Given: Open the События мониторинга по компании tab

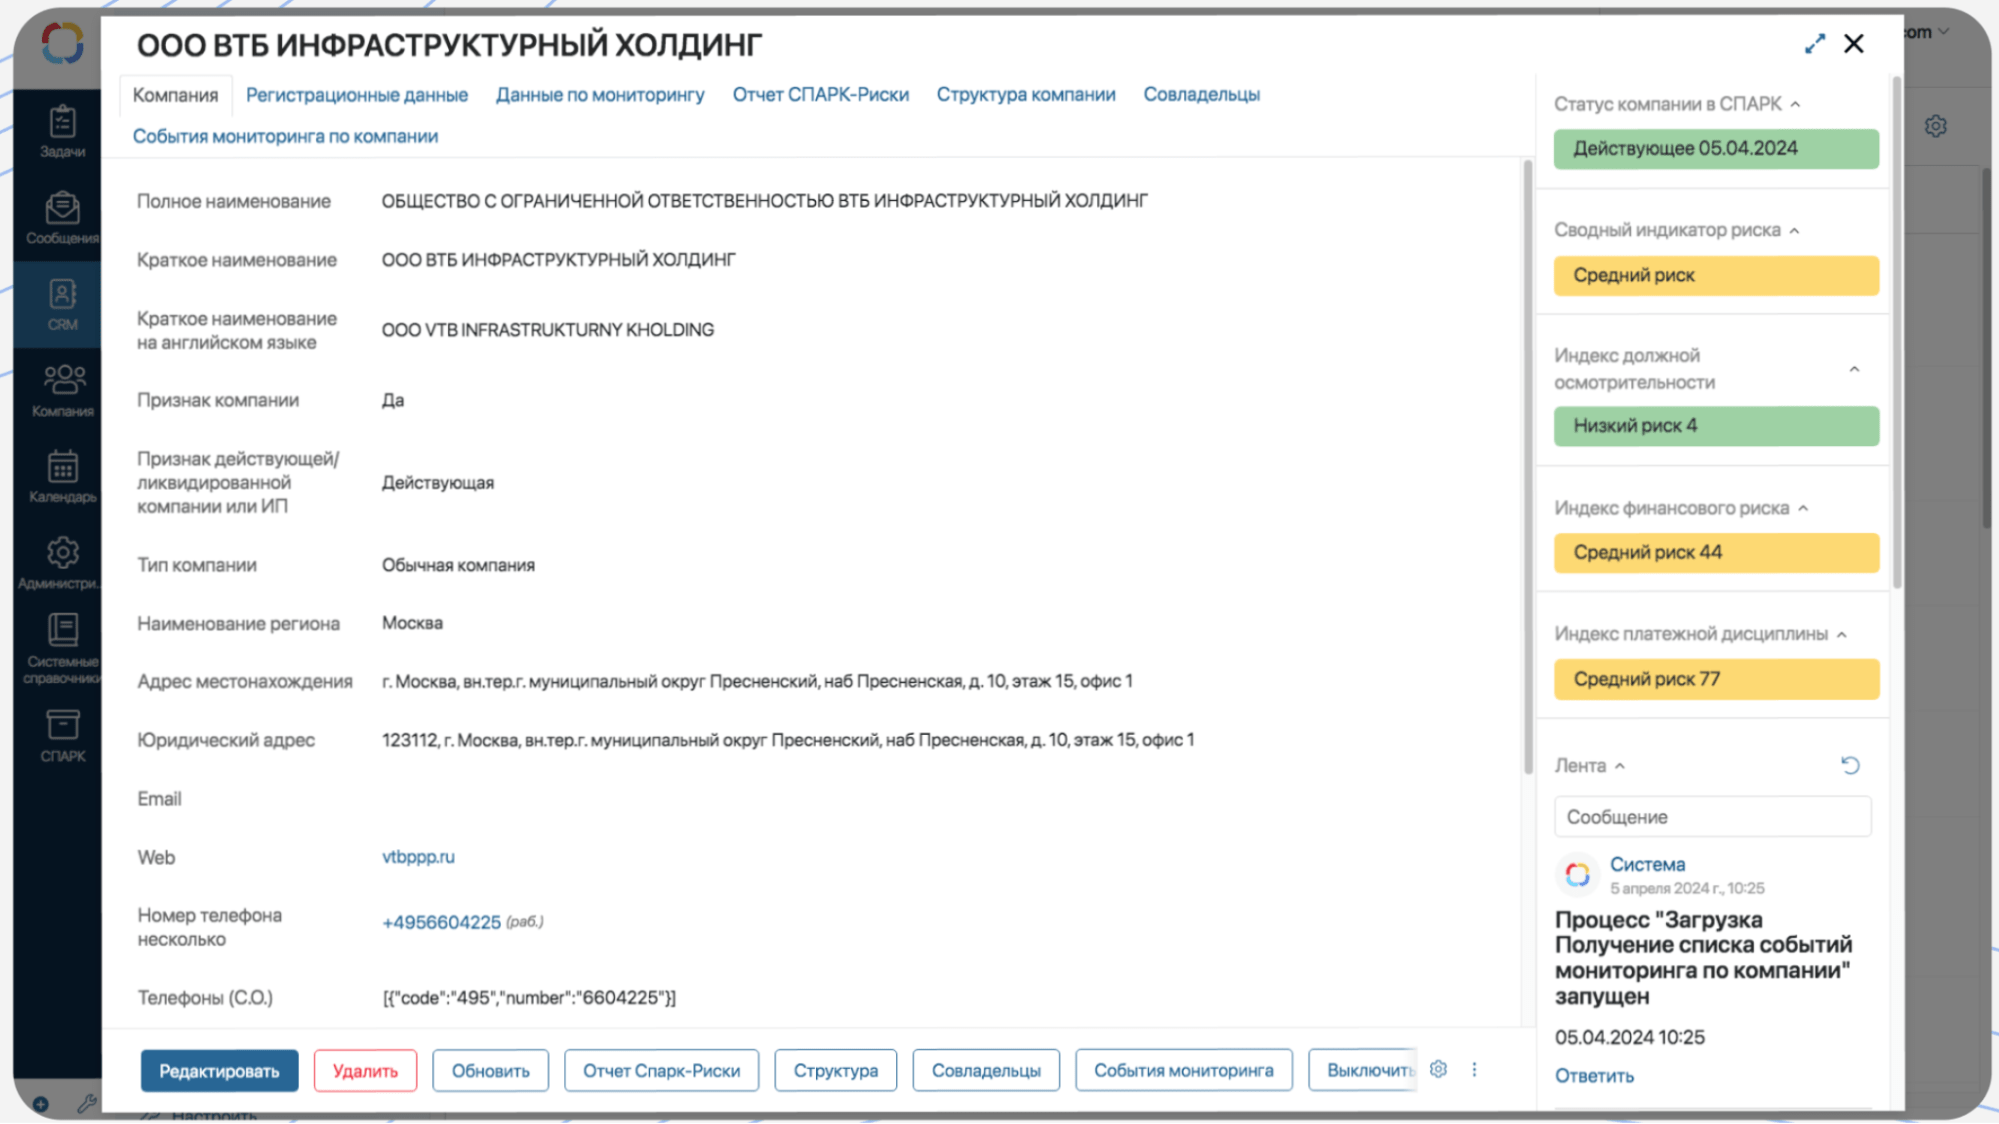Looking at the screenshot, I should click(285, 136).
